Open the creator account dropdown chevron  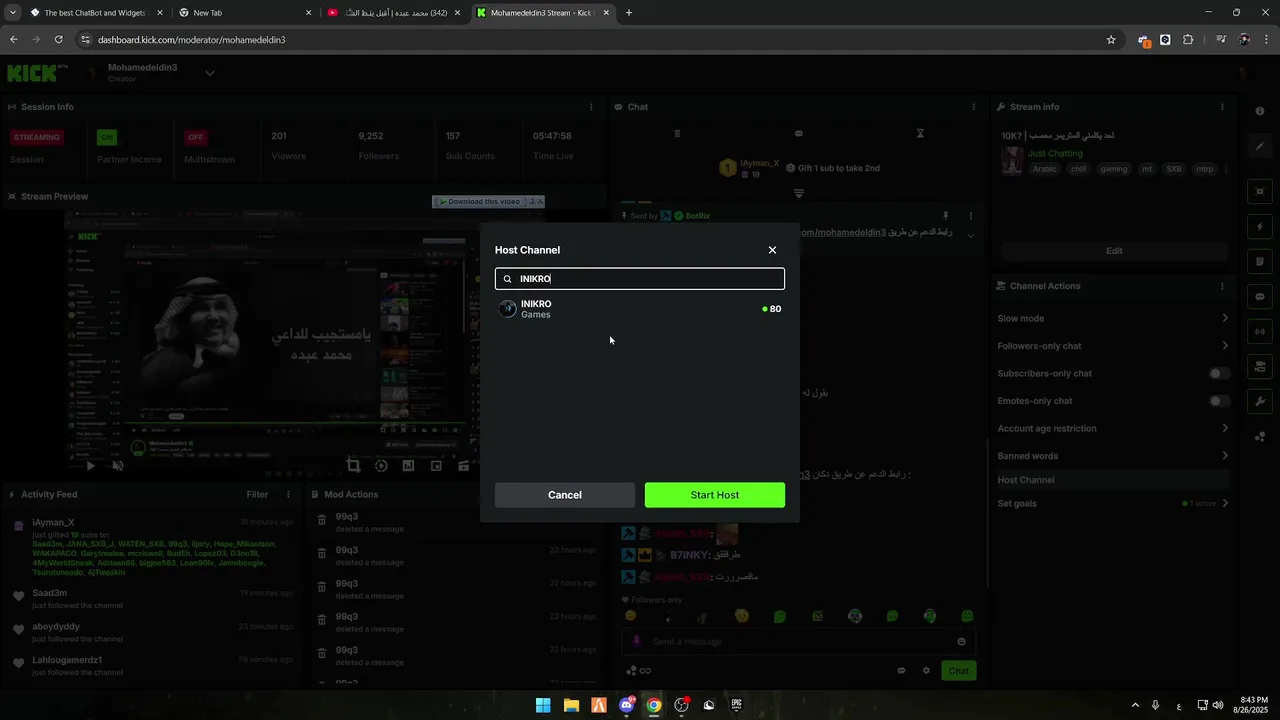pos(210,73)
